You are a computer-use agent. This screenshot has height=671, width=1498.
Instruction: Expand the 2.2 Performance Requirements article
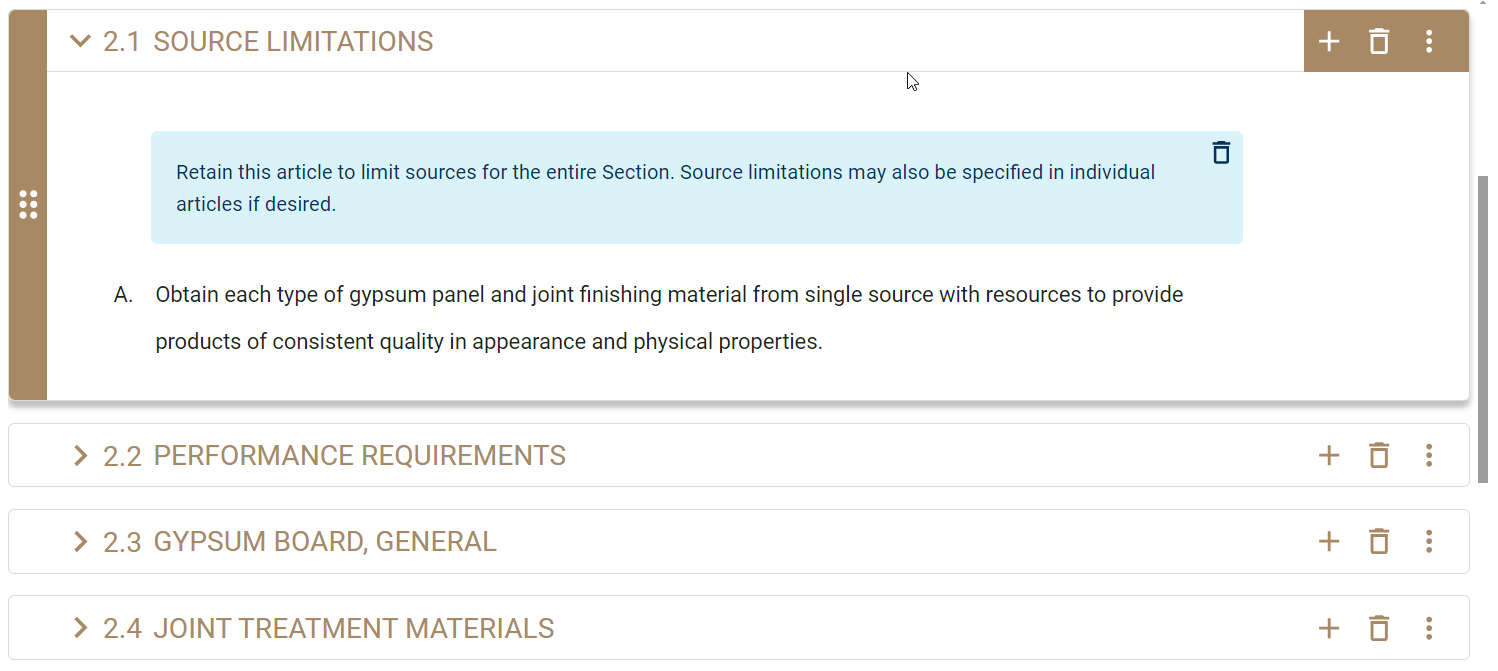tap(81, 456)
